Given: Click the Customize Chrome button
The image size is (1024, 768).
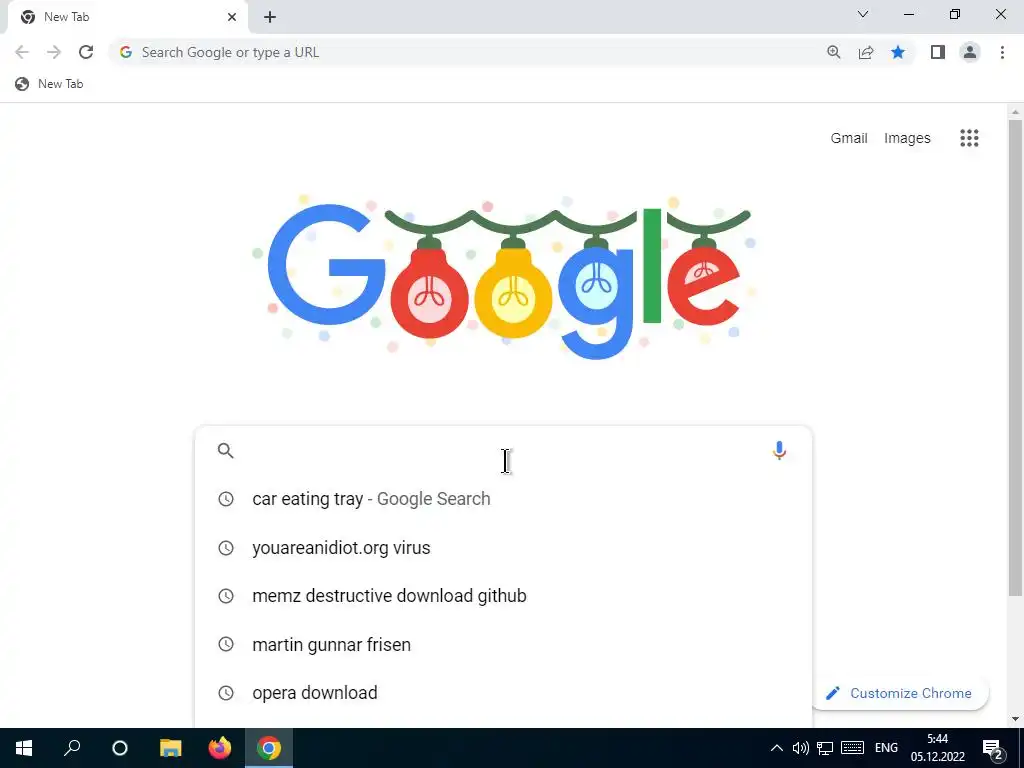Looking at the screenshot, I should pos(901,694).
